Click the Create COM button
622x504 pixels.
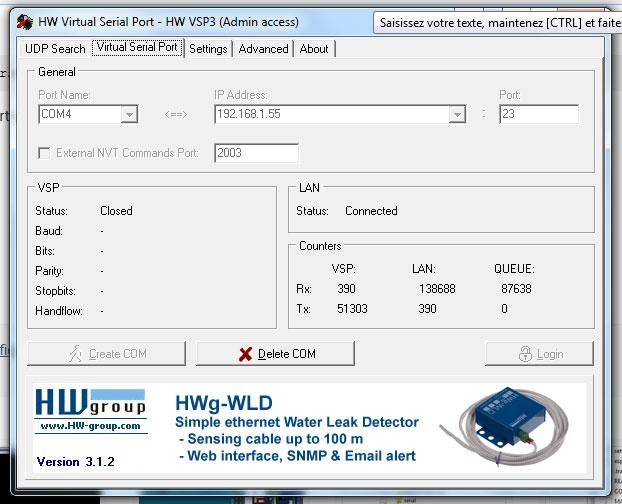(x=106, y=353)
